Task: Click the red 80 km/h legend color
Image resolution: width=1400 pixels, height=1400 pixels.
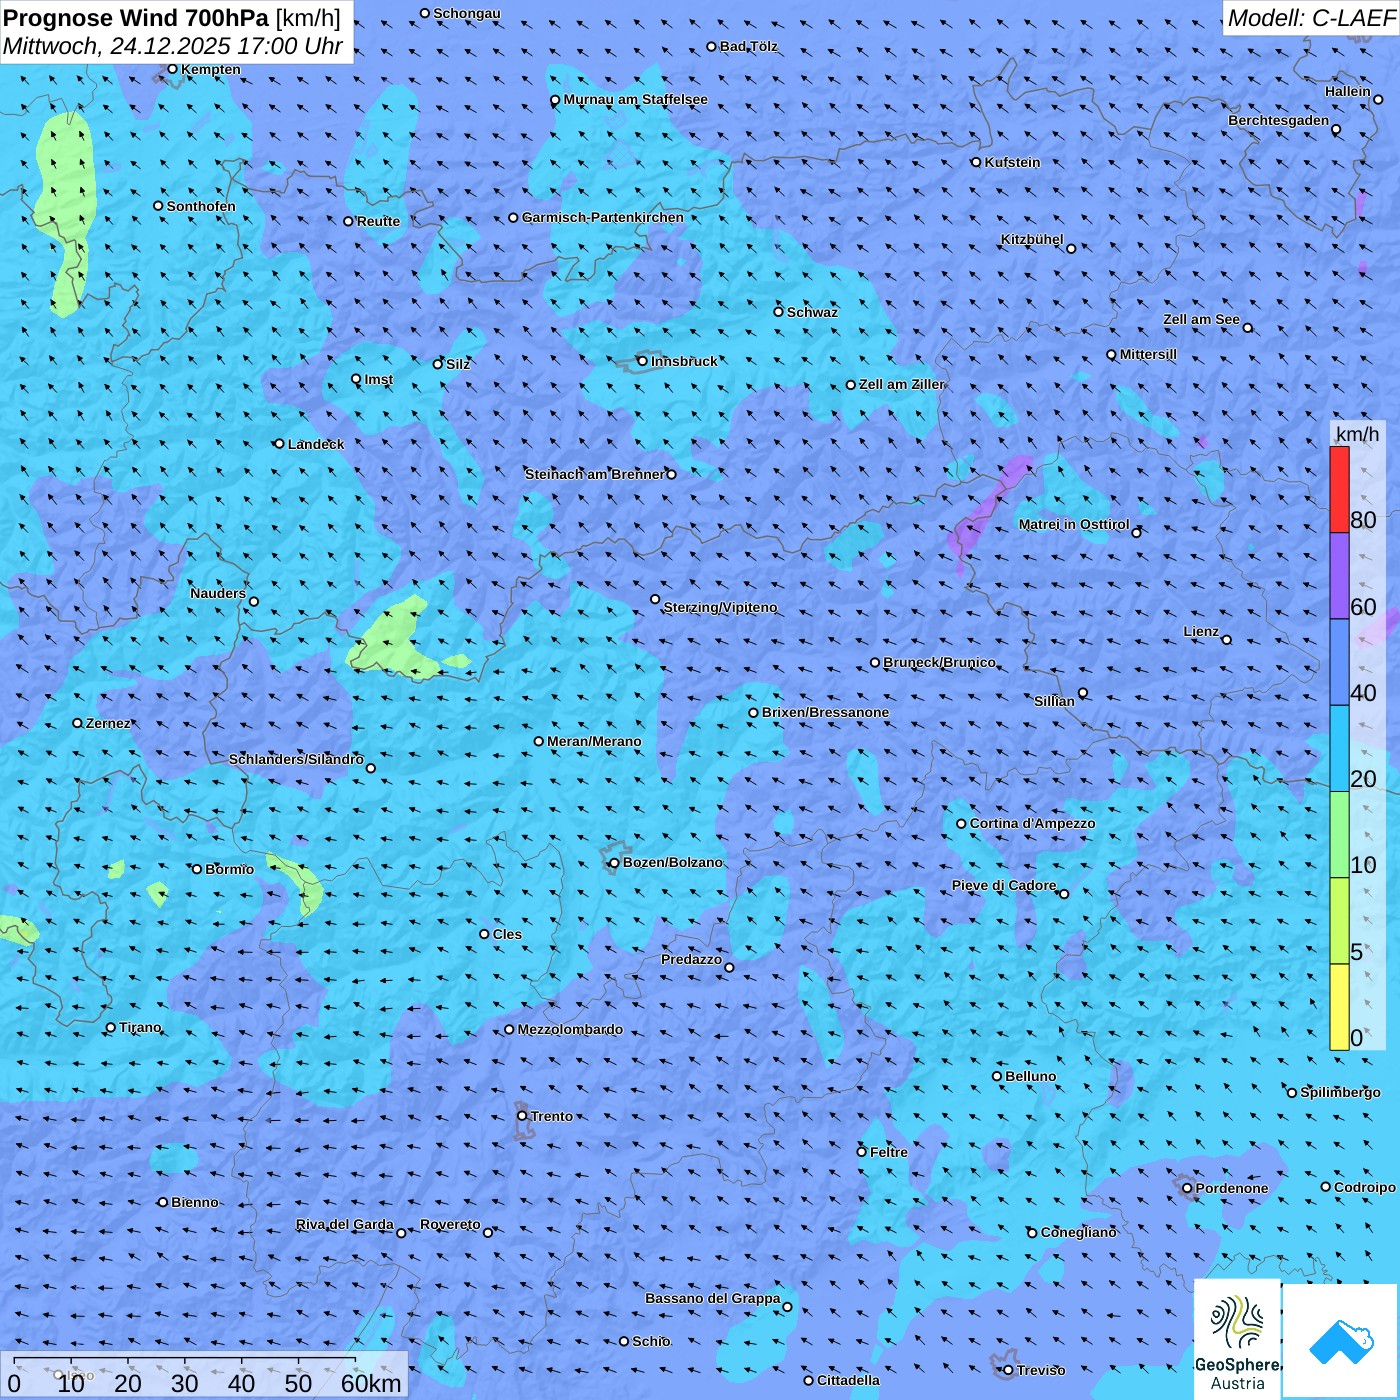Action: click(x=1339, y=489)
